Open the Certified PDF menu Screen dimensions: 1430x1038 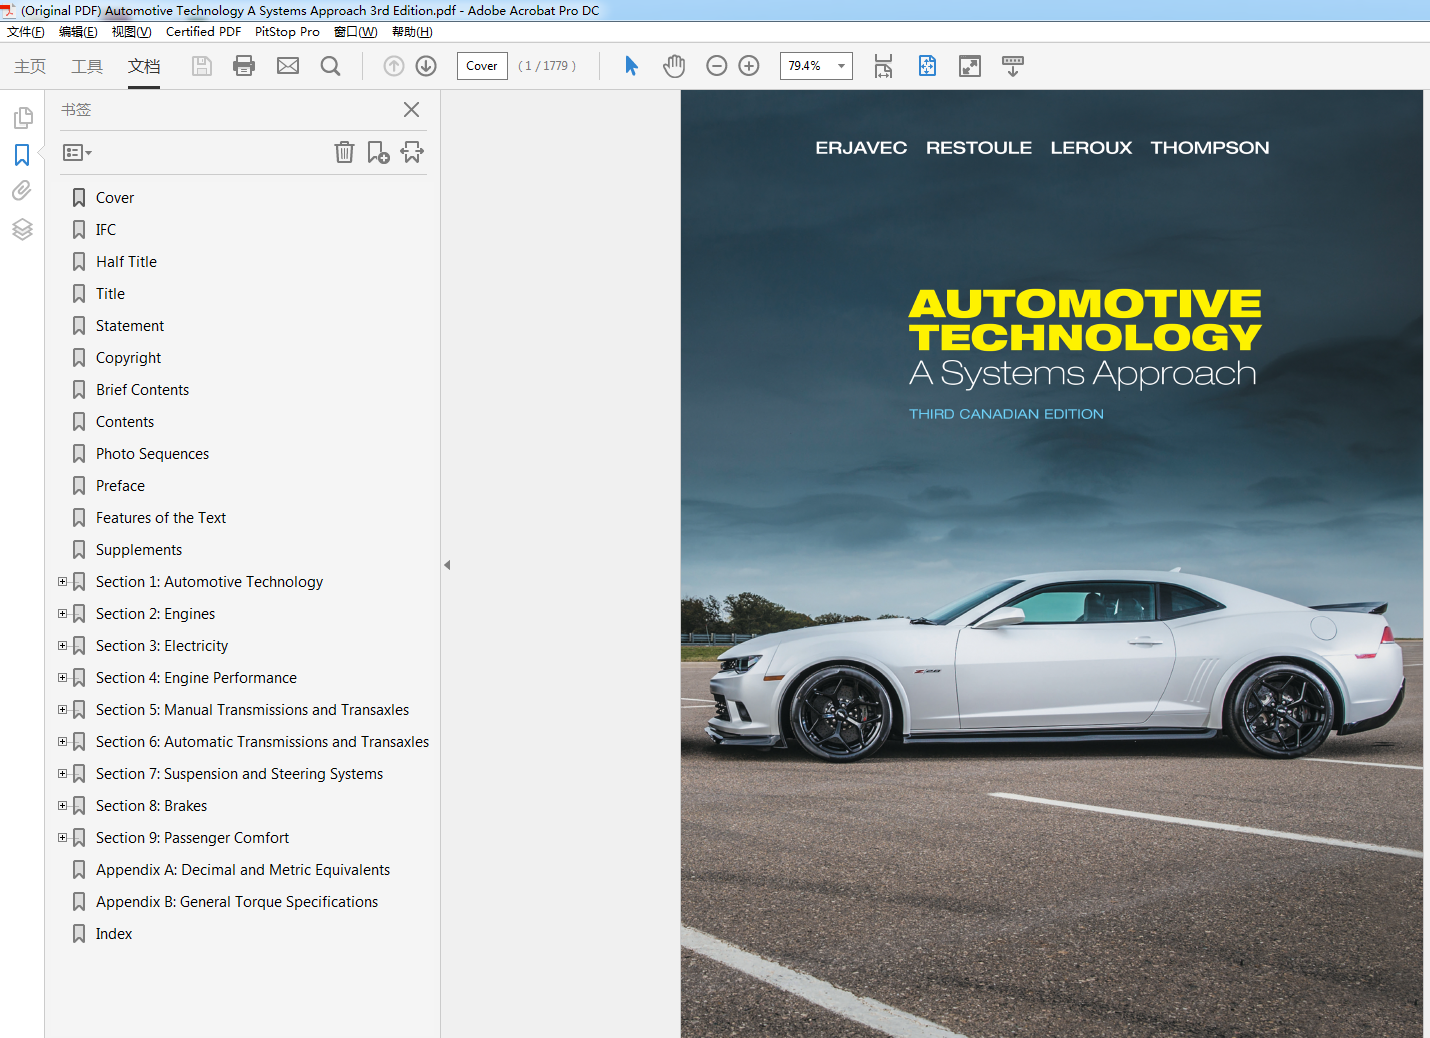coord(203,32)
